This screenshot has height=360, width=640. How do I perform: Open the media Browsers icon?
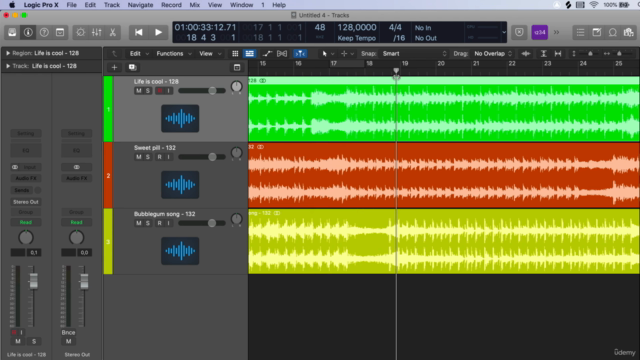pyautogui.click(x=629, y=32)
